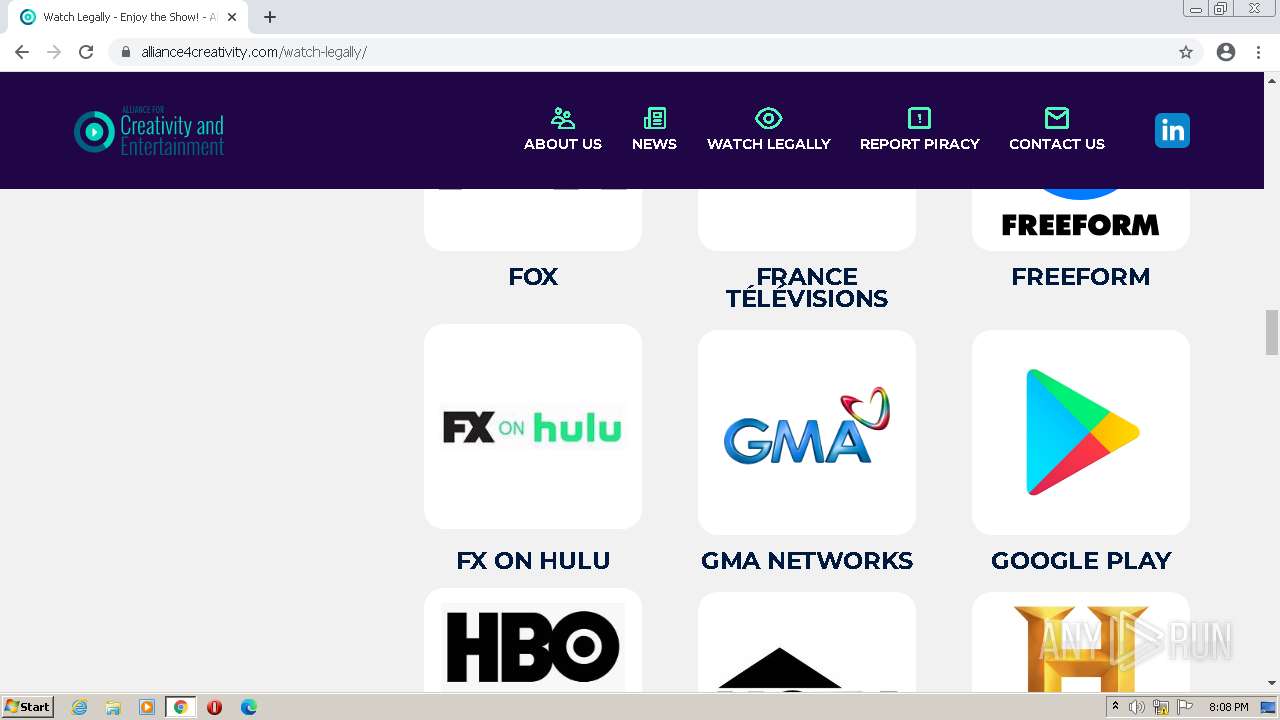Open the clock showing 8:08 PM
This screenshot has height=720, width=1280.
(x=1228, y=707)
